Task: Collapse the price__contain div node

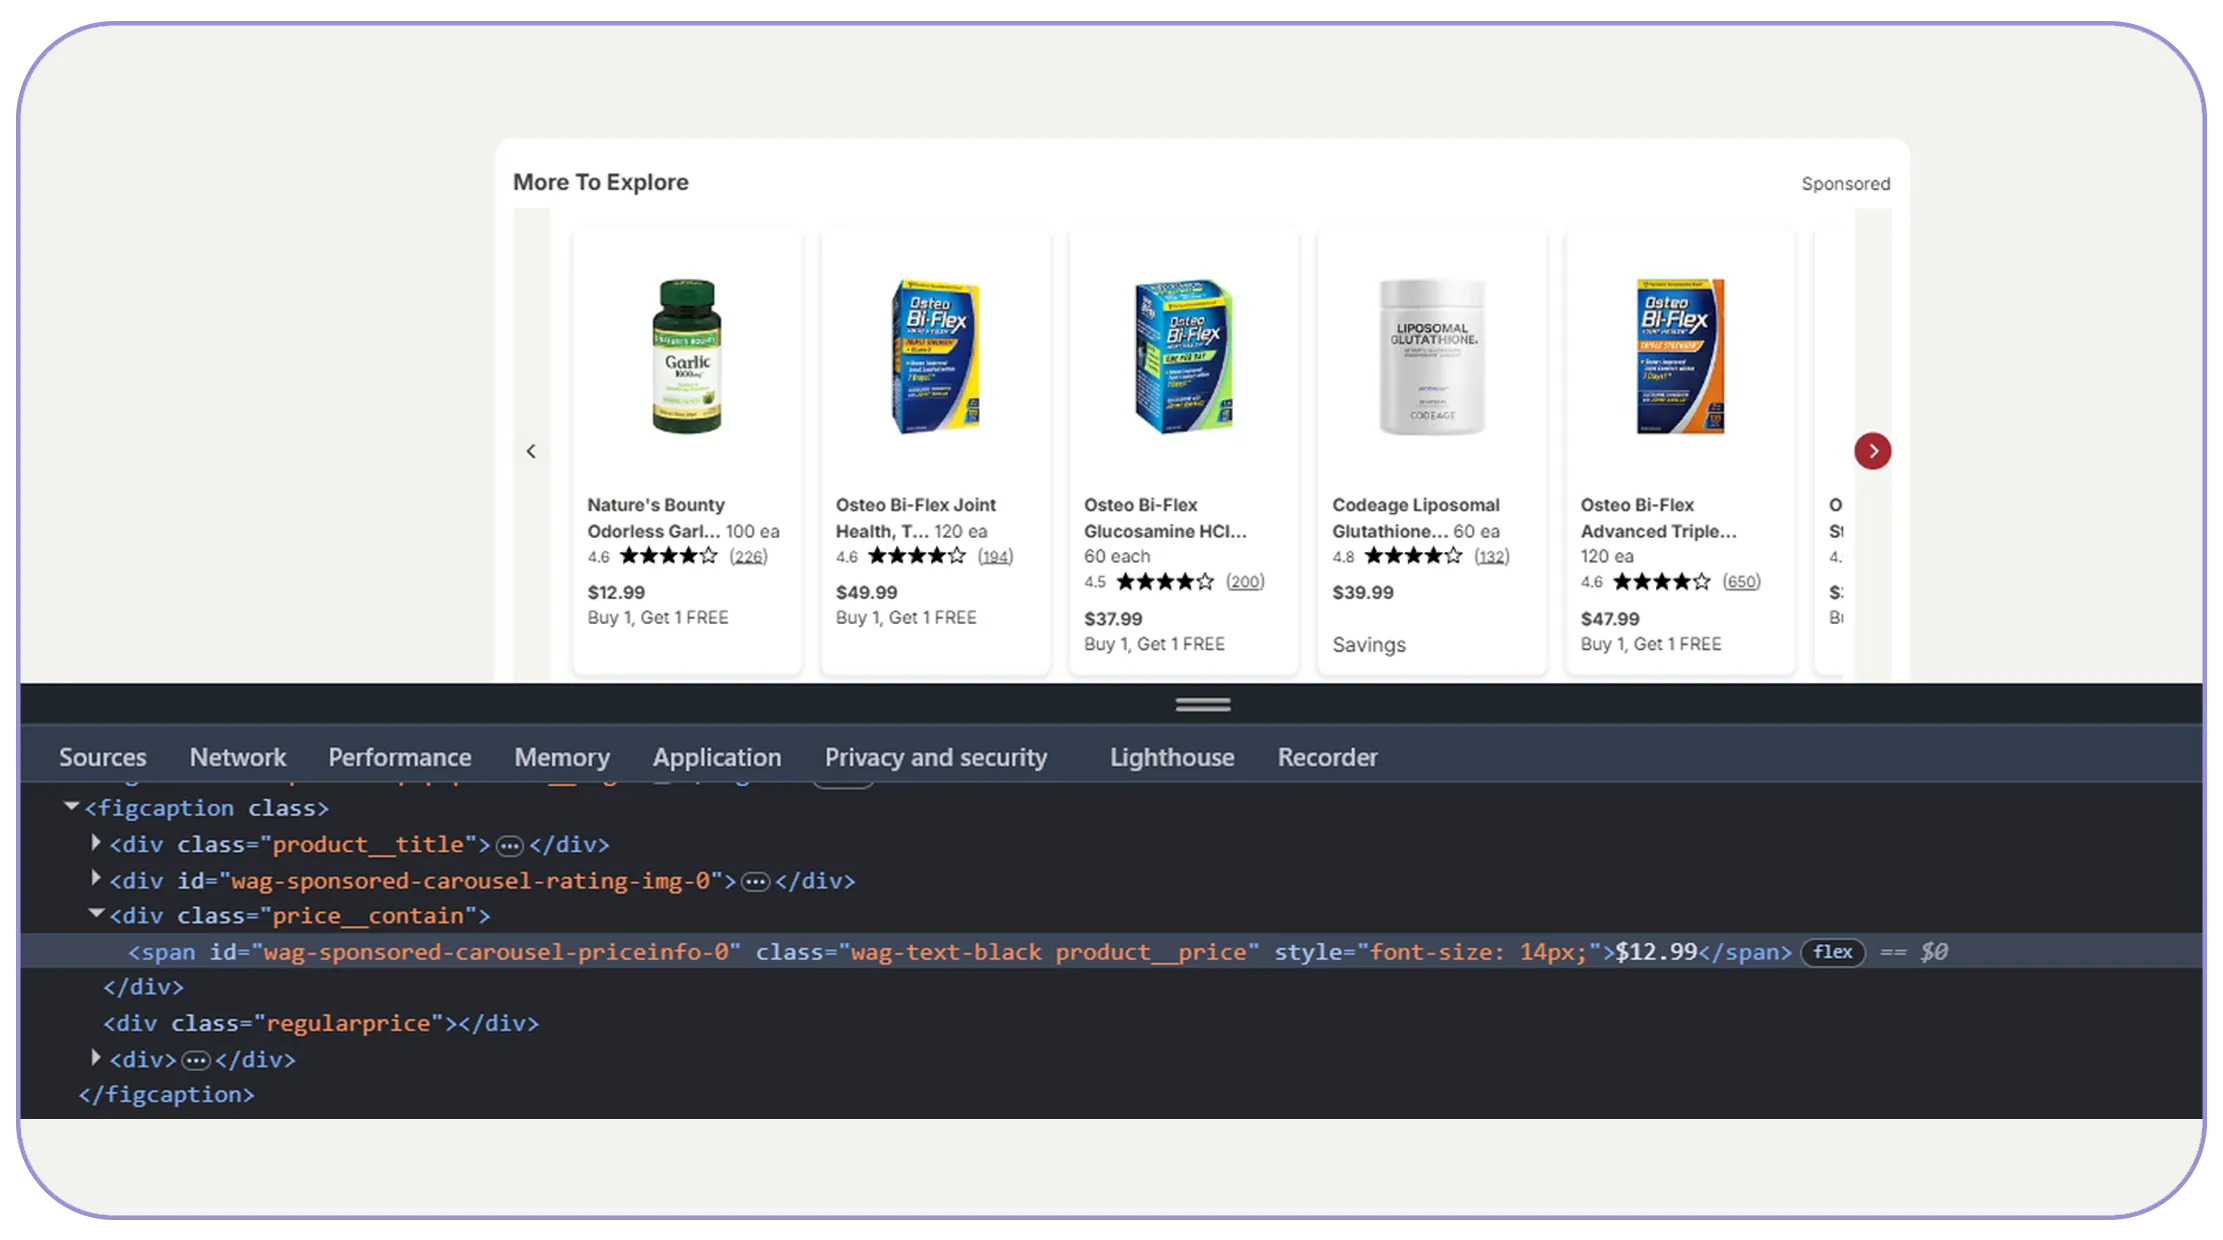Action: (x=96, y=913)
